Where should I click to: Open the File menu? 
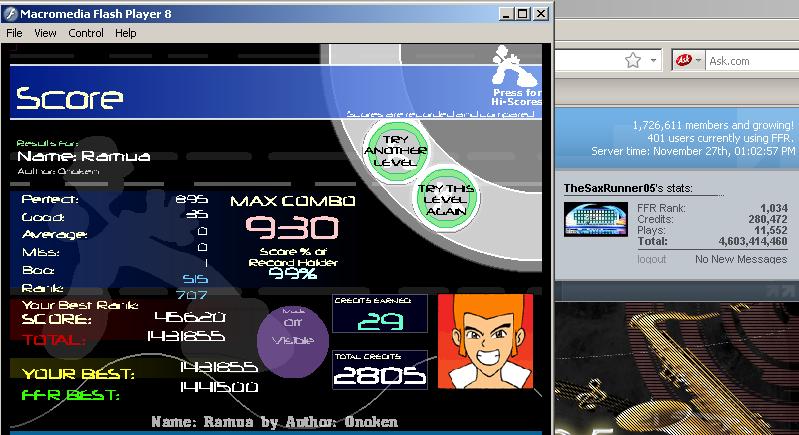[14, 33]
